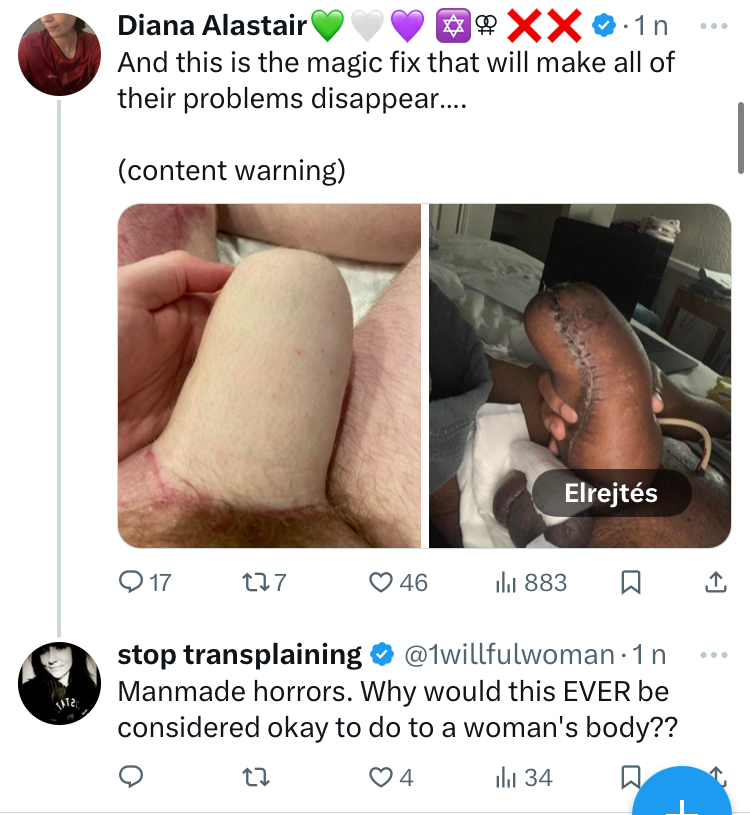Repost Diana Alastair's post
The height and width of the screenshot is (815, 750).
pos(260,582)
